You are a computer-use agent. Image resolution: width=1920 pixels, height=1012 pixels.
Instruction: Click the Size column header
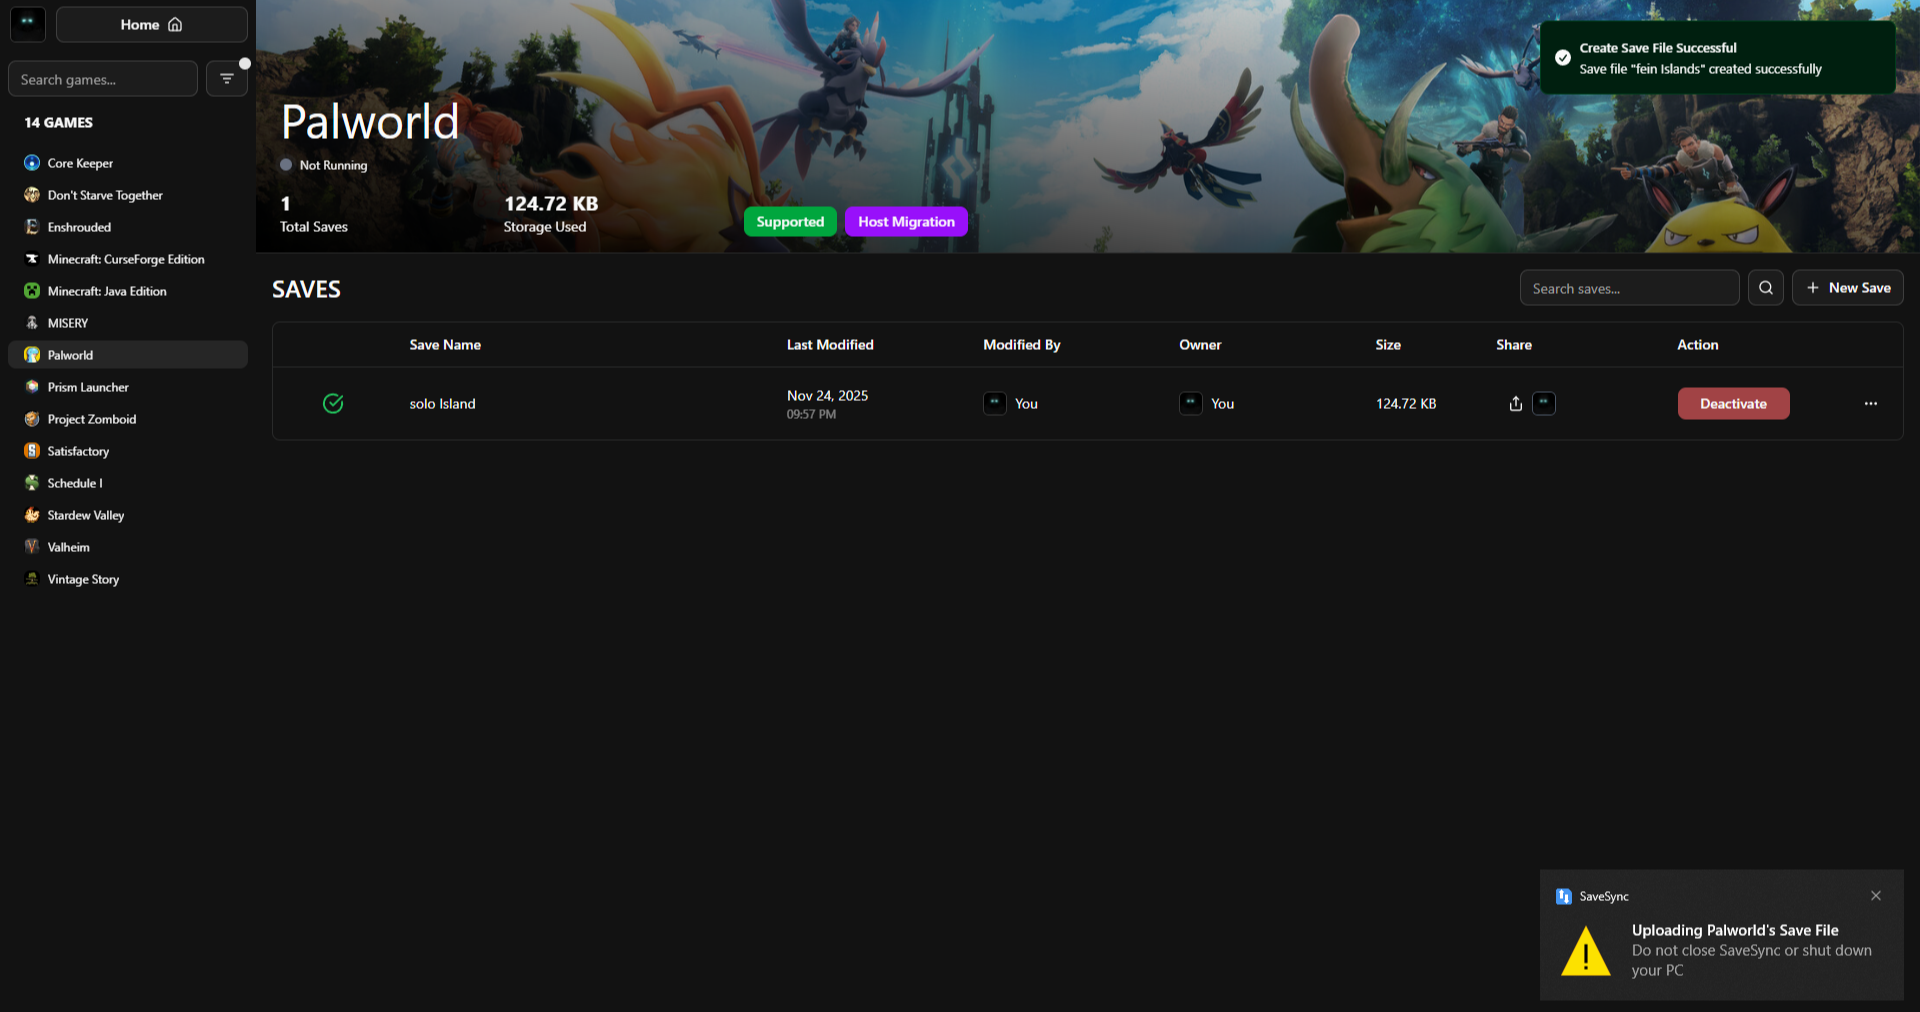point(1388,345)
